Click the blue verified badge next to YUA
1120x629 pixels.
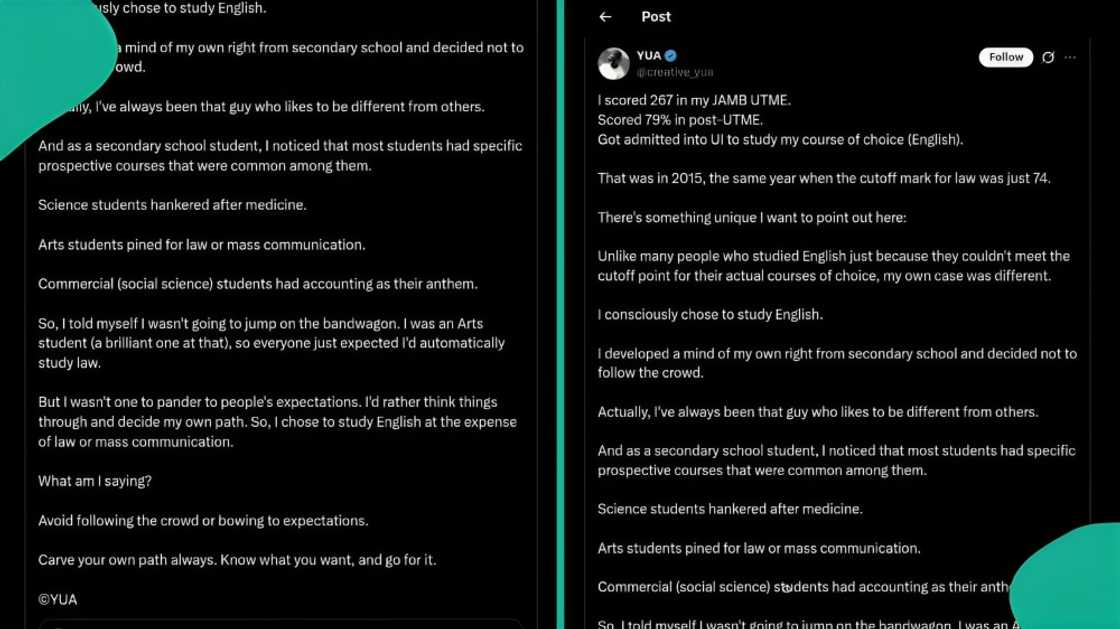(x=671, y=55)
